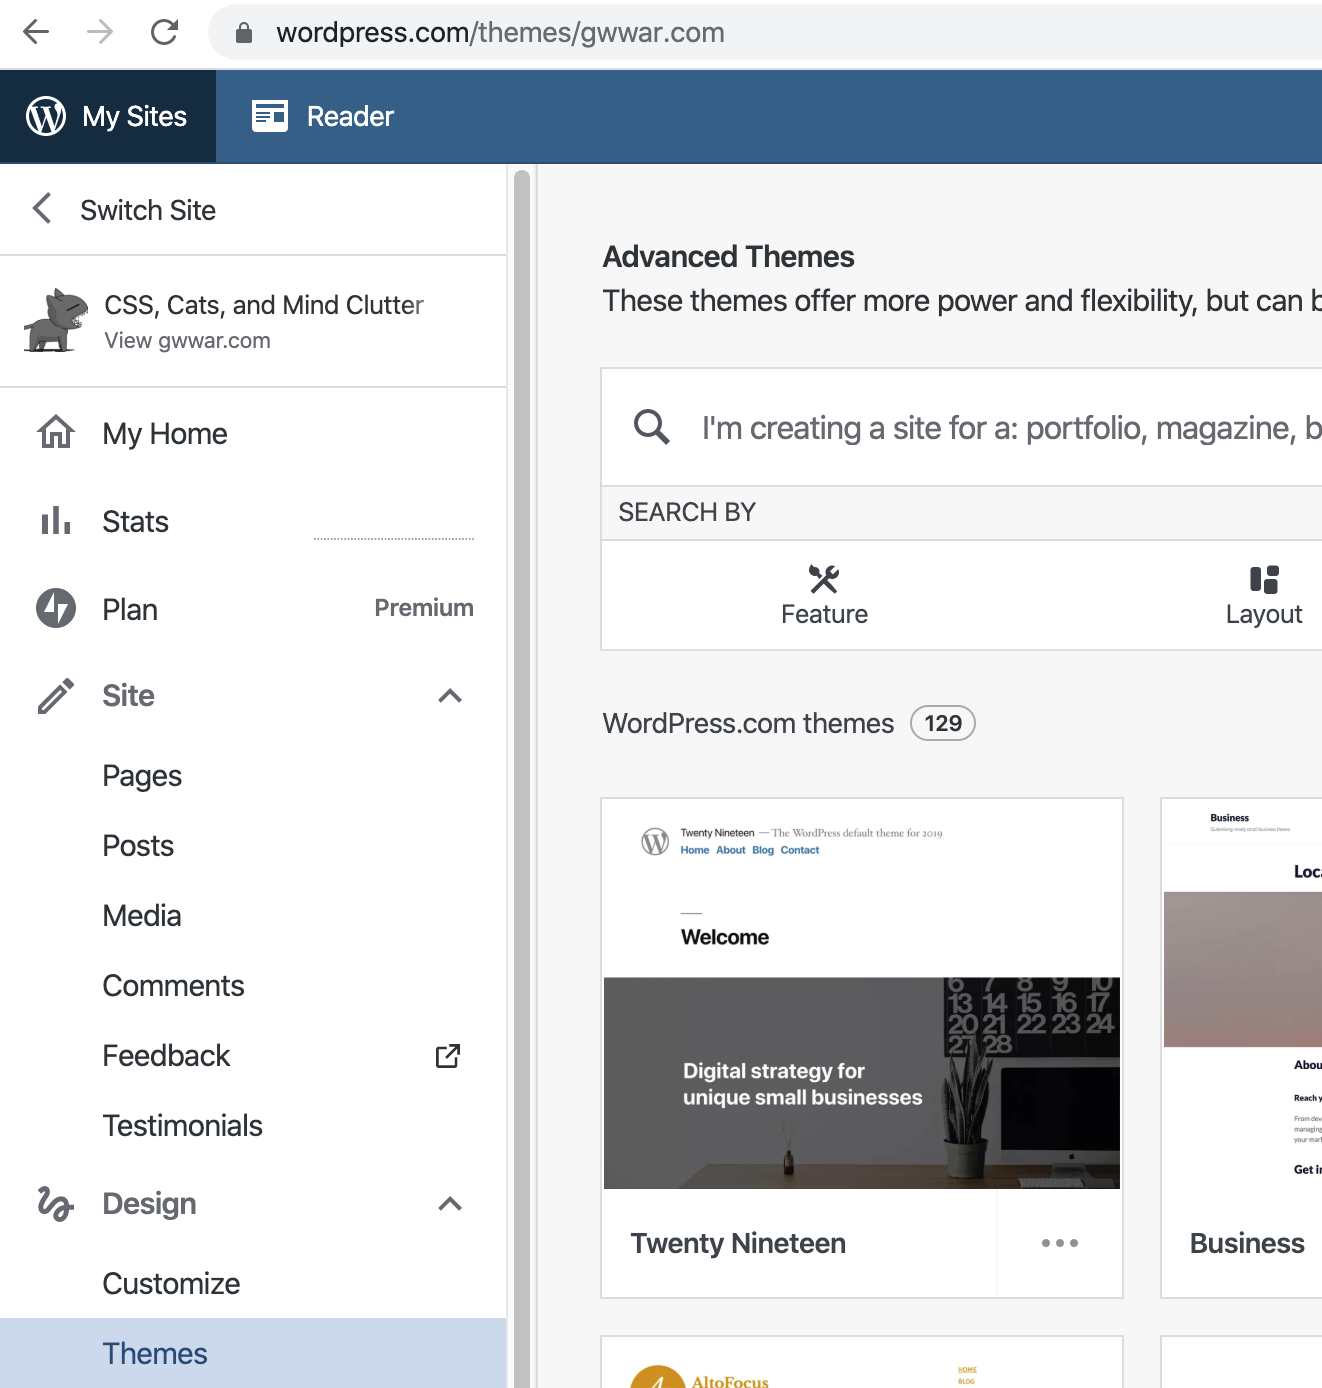Click SEARCH BY header label
Viewport: 1322px width, 1388px height.
pyautogui.click(x=687, y=512)
